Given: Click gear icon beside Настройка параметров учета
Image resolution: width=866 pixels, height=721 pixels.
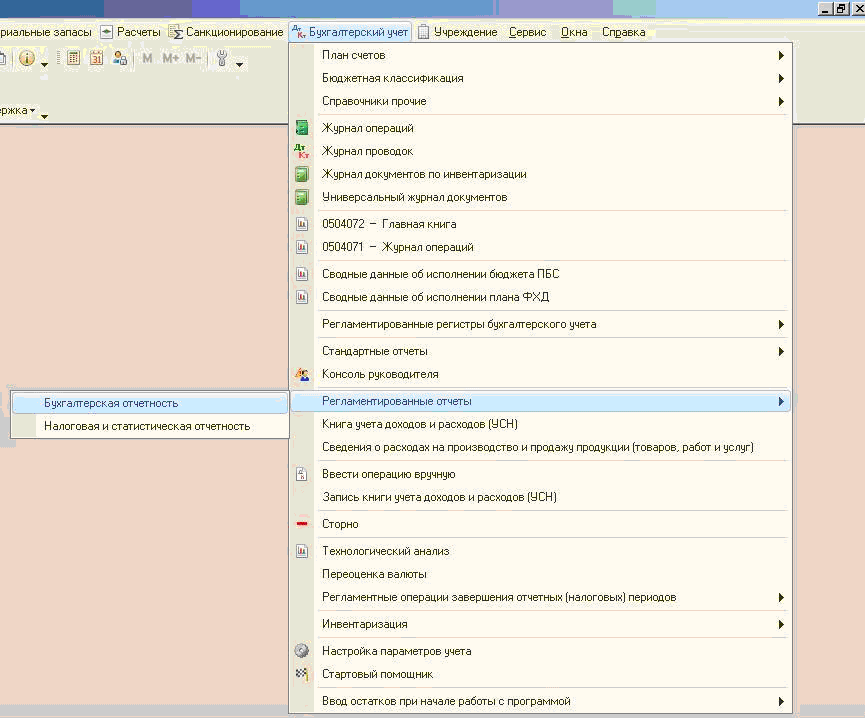Looking at the screenshot, I should click(302, 651).
